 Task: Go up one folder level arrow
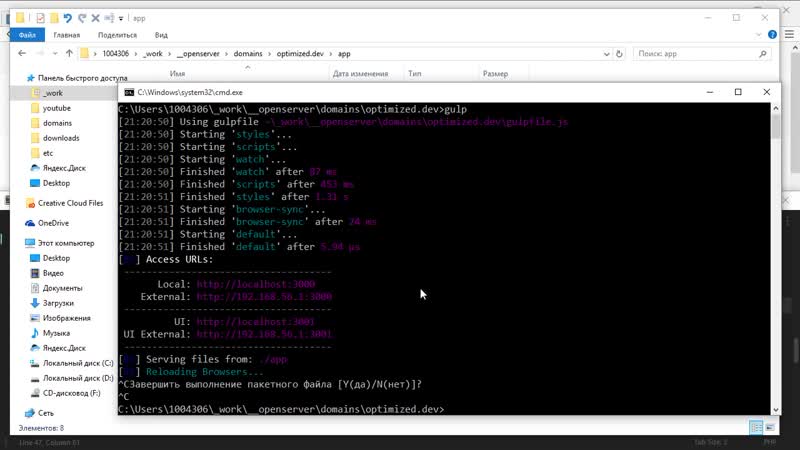tap(69, 53)
